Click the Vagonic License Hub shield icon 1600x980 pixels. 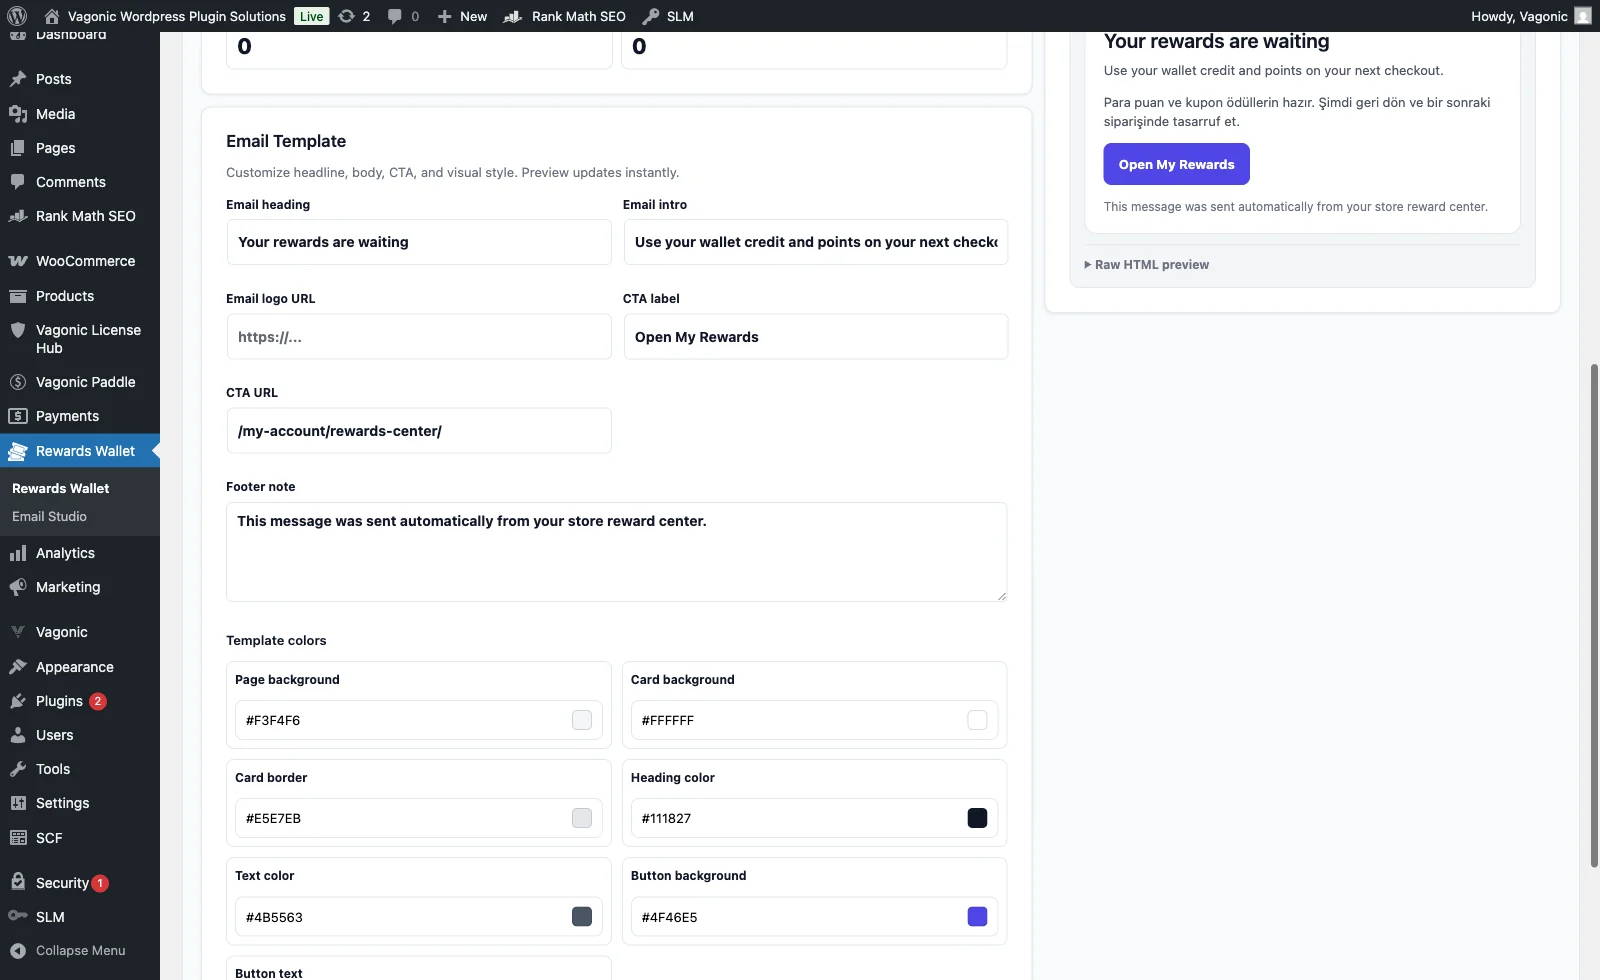click(x=18, y=330)
